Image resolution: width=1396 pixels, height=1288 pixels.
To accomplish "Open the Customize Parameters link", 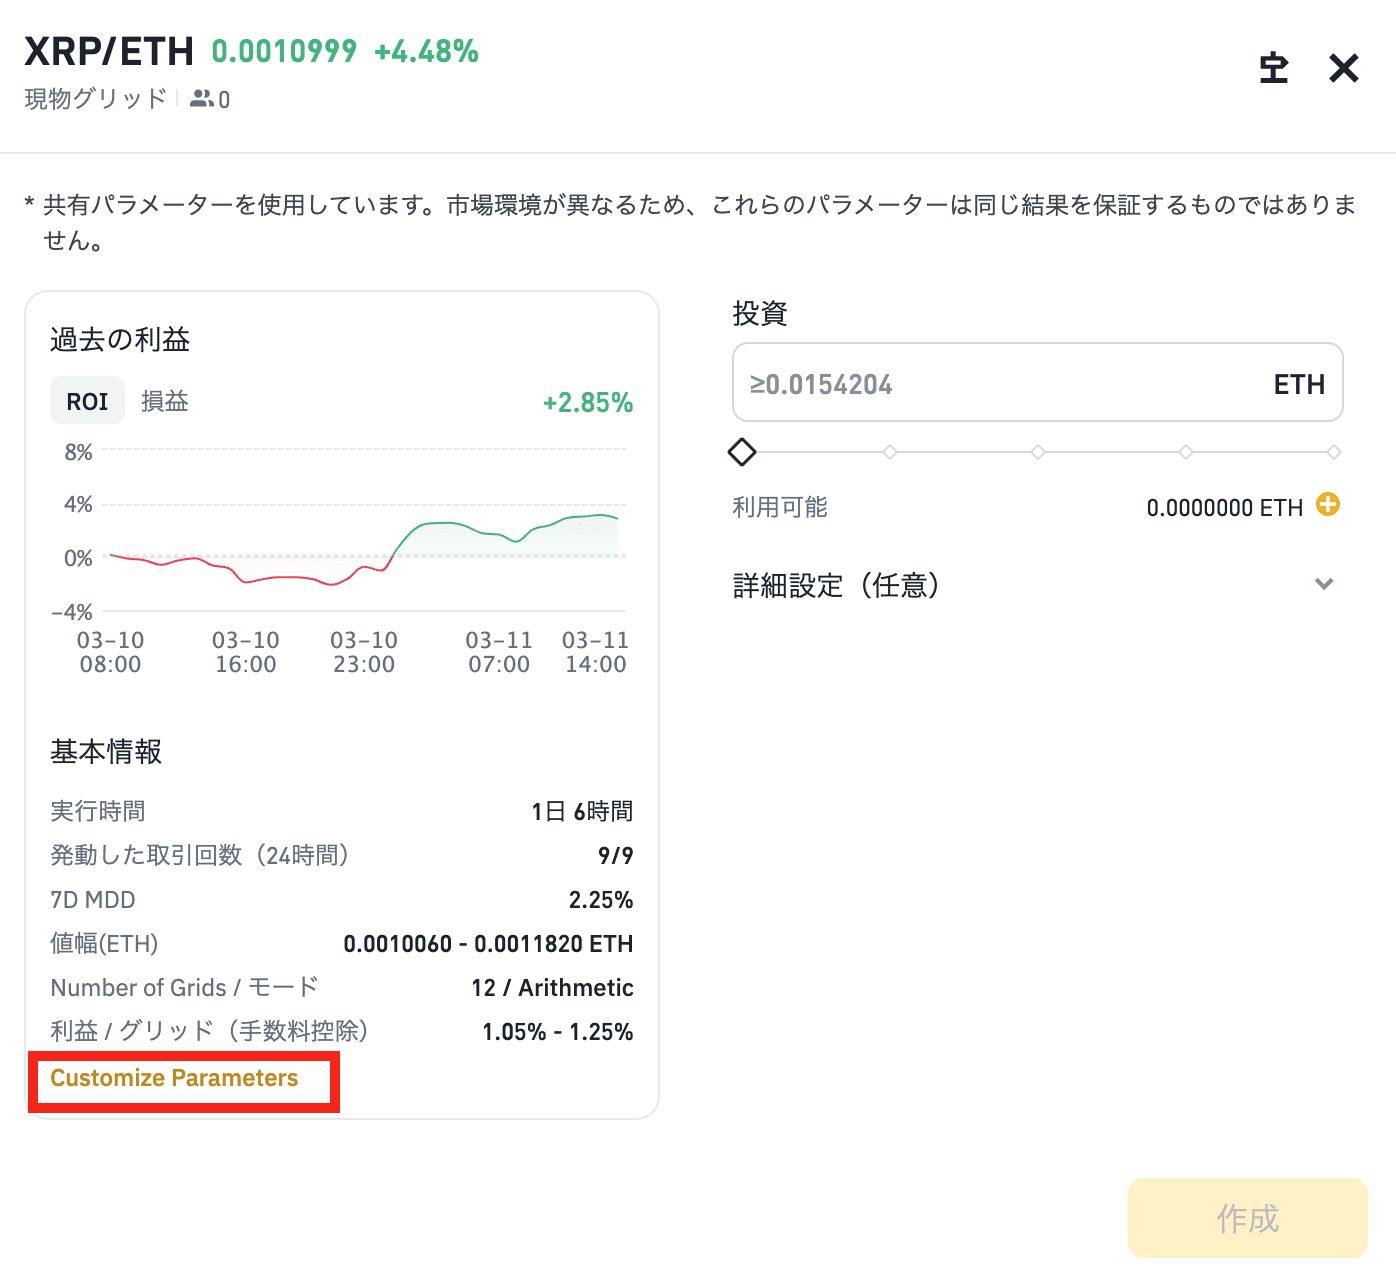I will 174,1078.
